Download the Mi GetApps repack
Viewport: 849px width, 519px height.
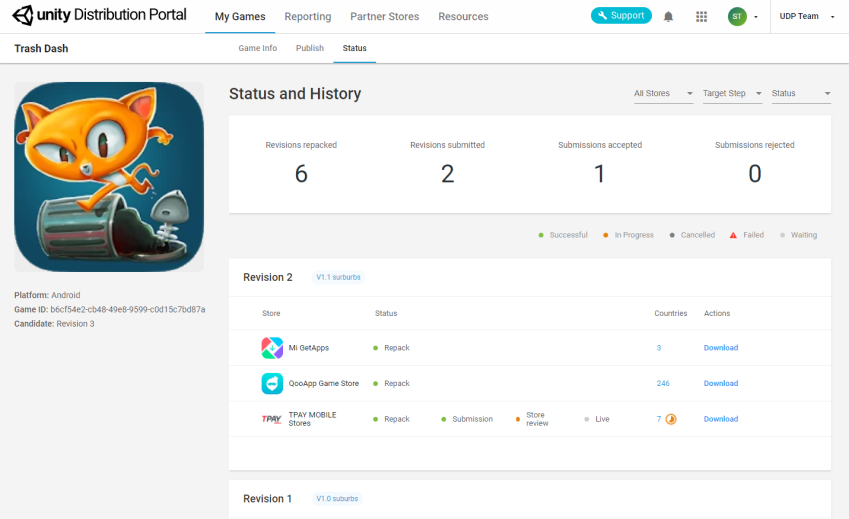coord(720,348)
